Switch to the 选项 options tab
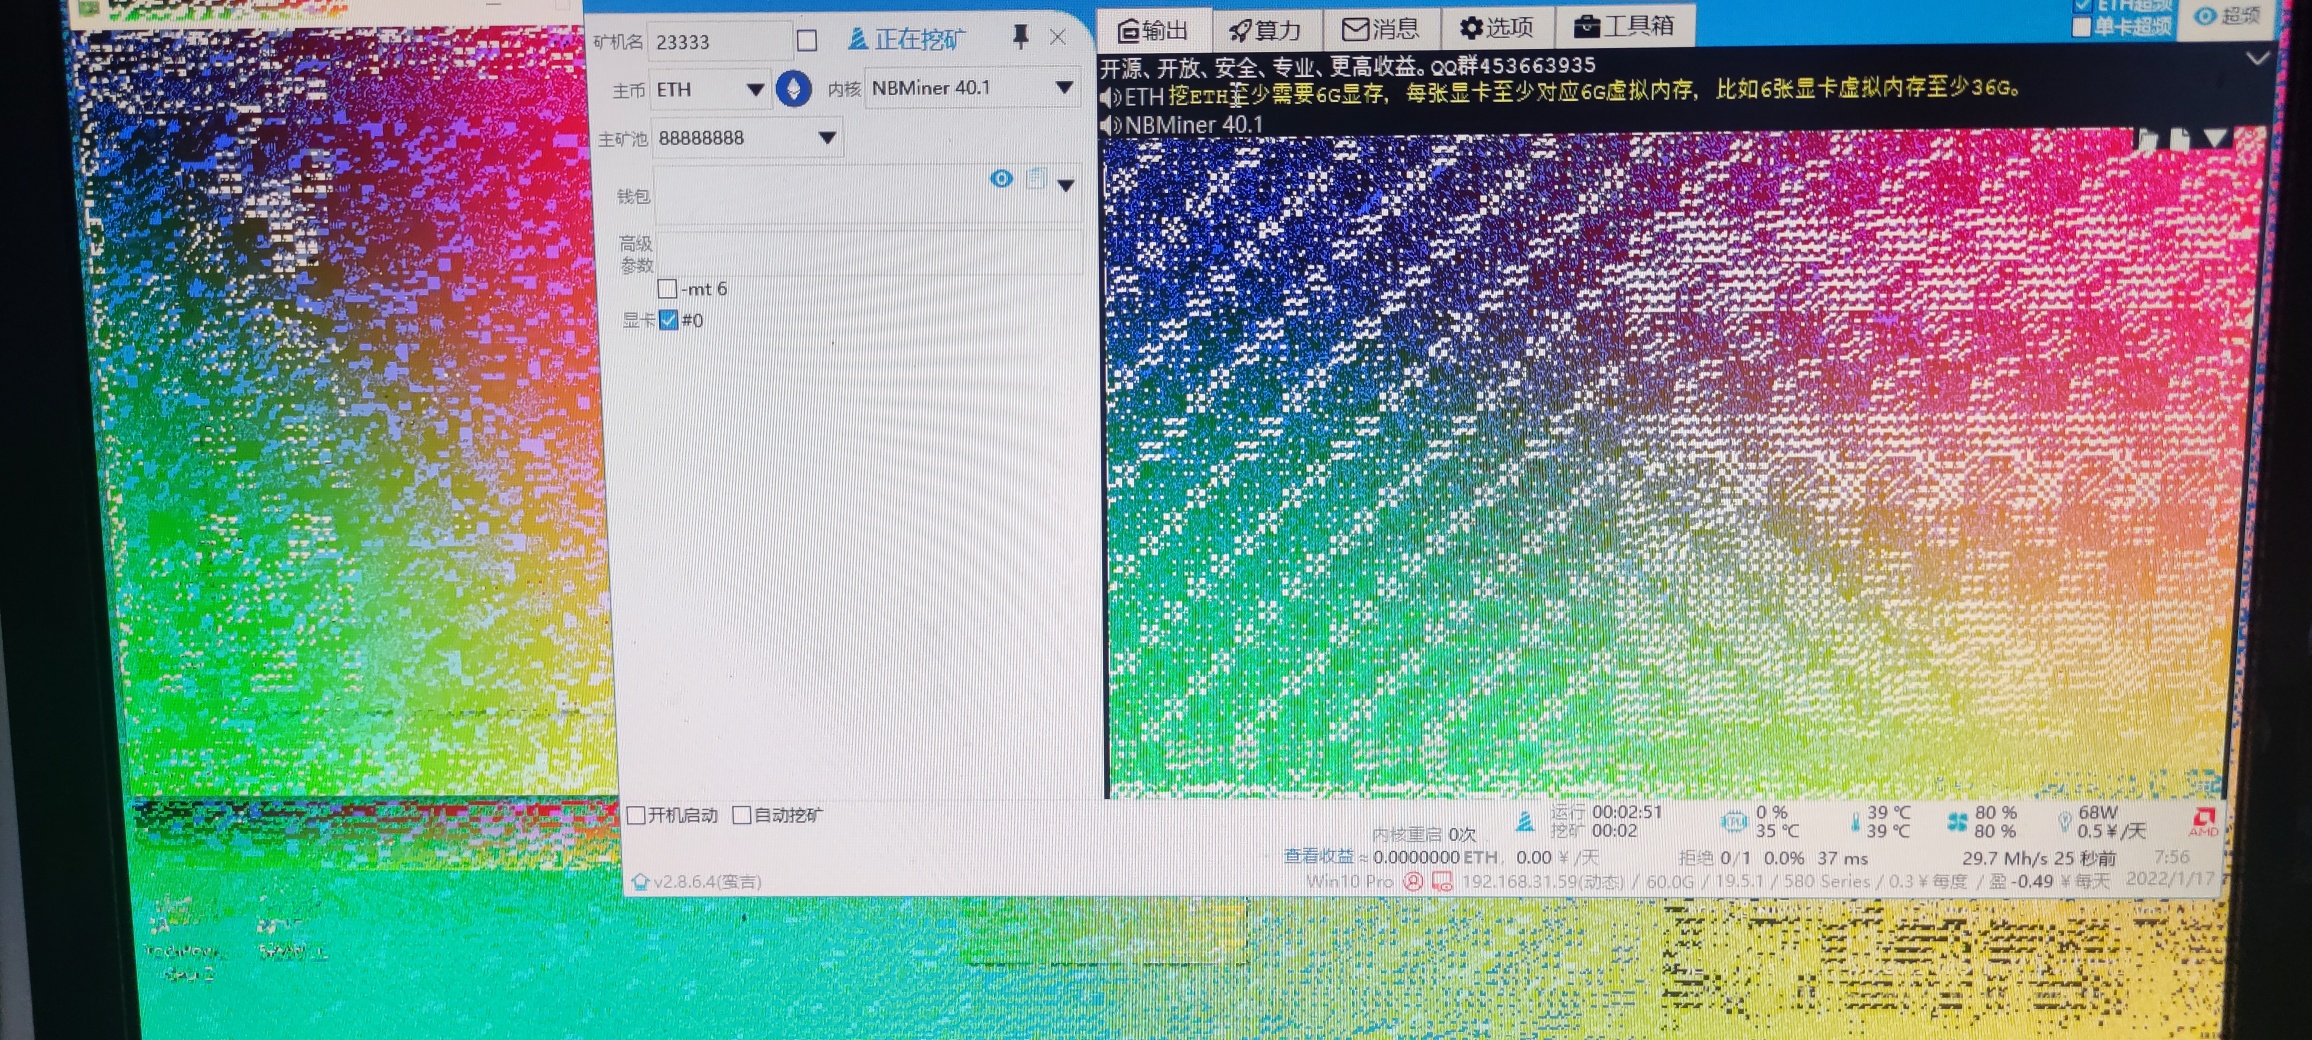This screenshot has height=1040, width=2312. 1497,27
